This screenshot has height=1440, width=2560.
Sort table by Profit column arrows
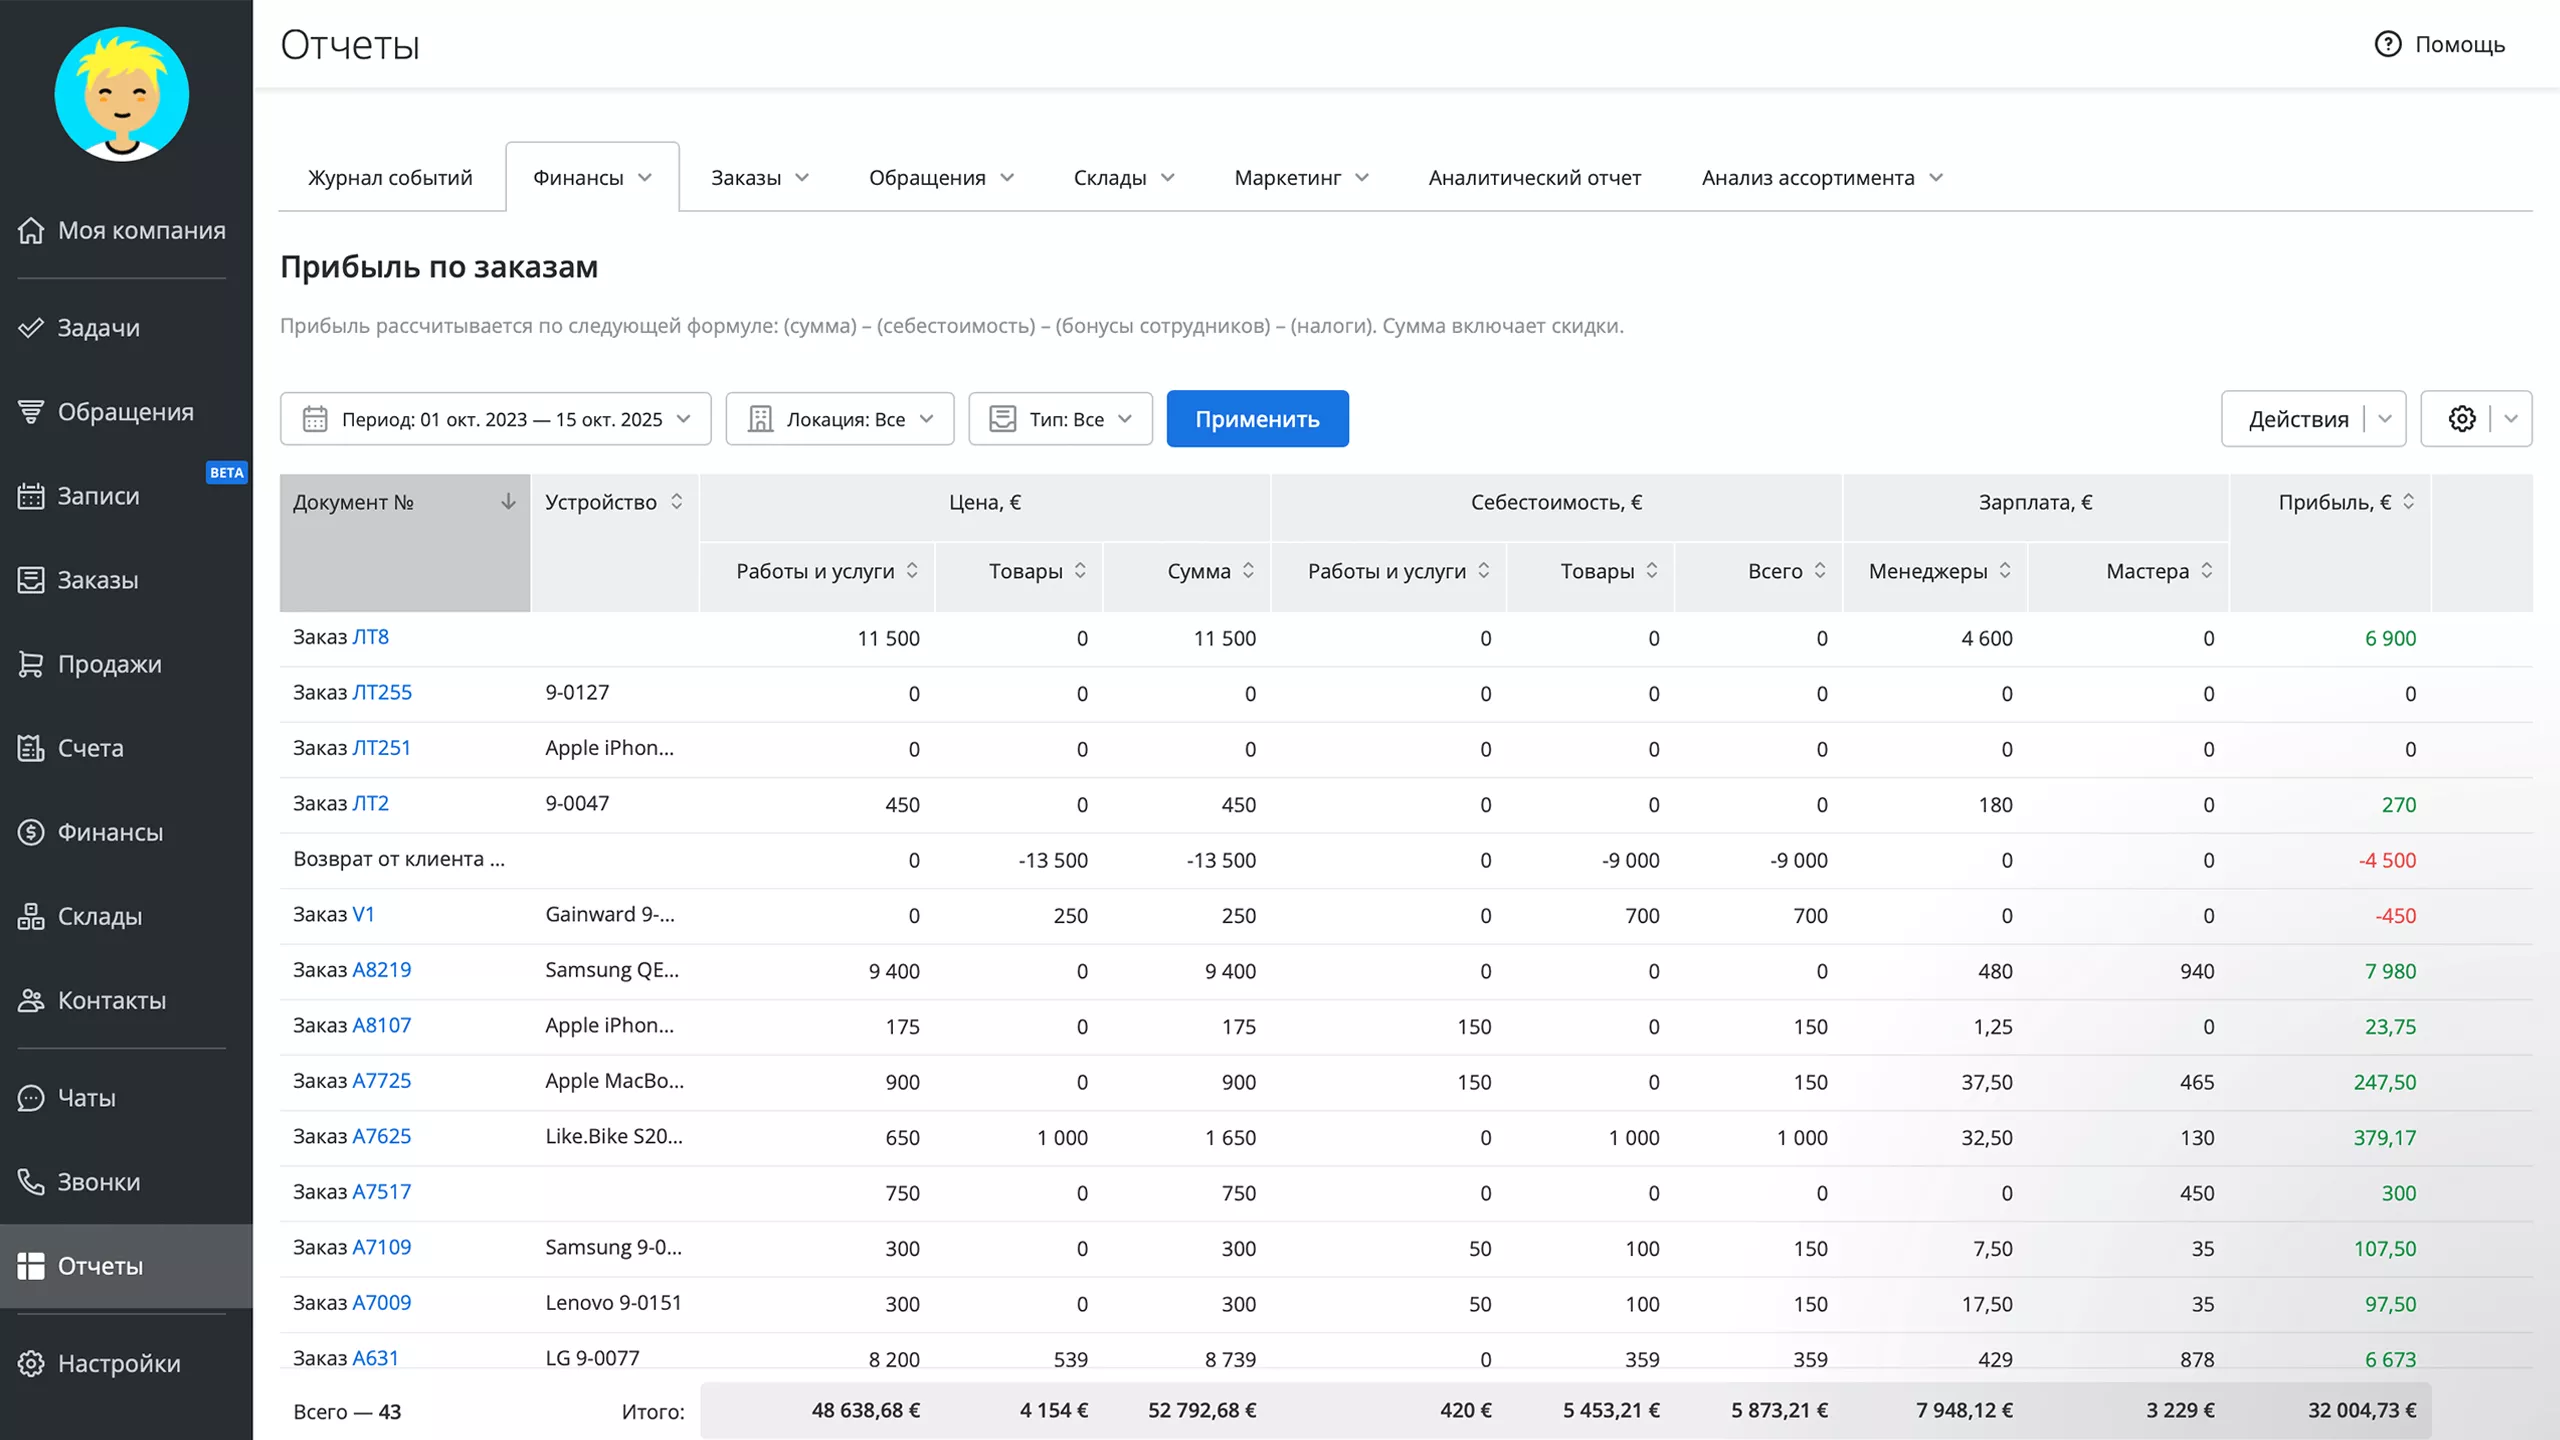click(2408, 502)
